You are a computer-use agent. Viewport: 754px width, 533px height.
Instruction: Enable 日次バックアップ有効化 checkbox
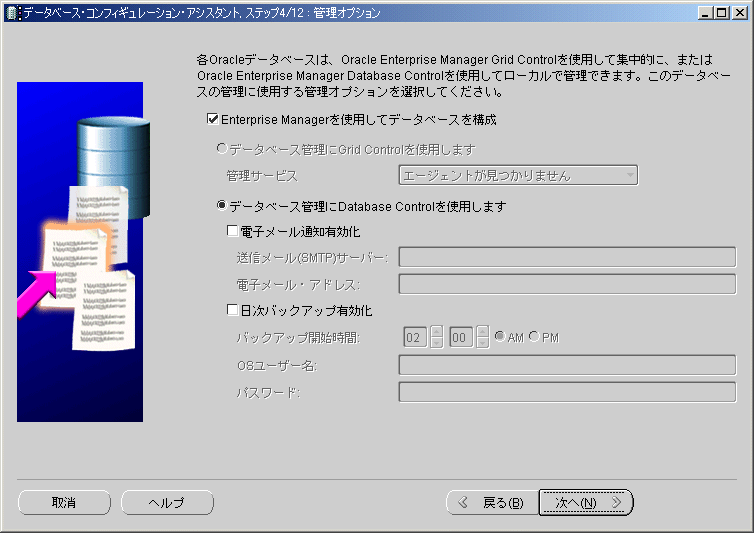pyautogui.click(x=232, y=310)
